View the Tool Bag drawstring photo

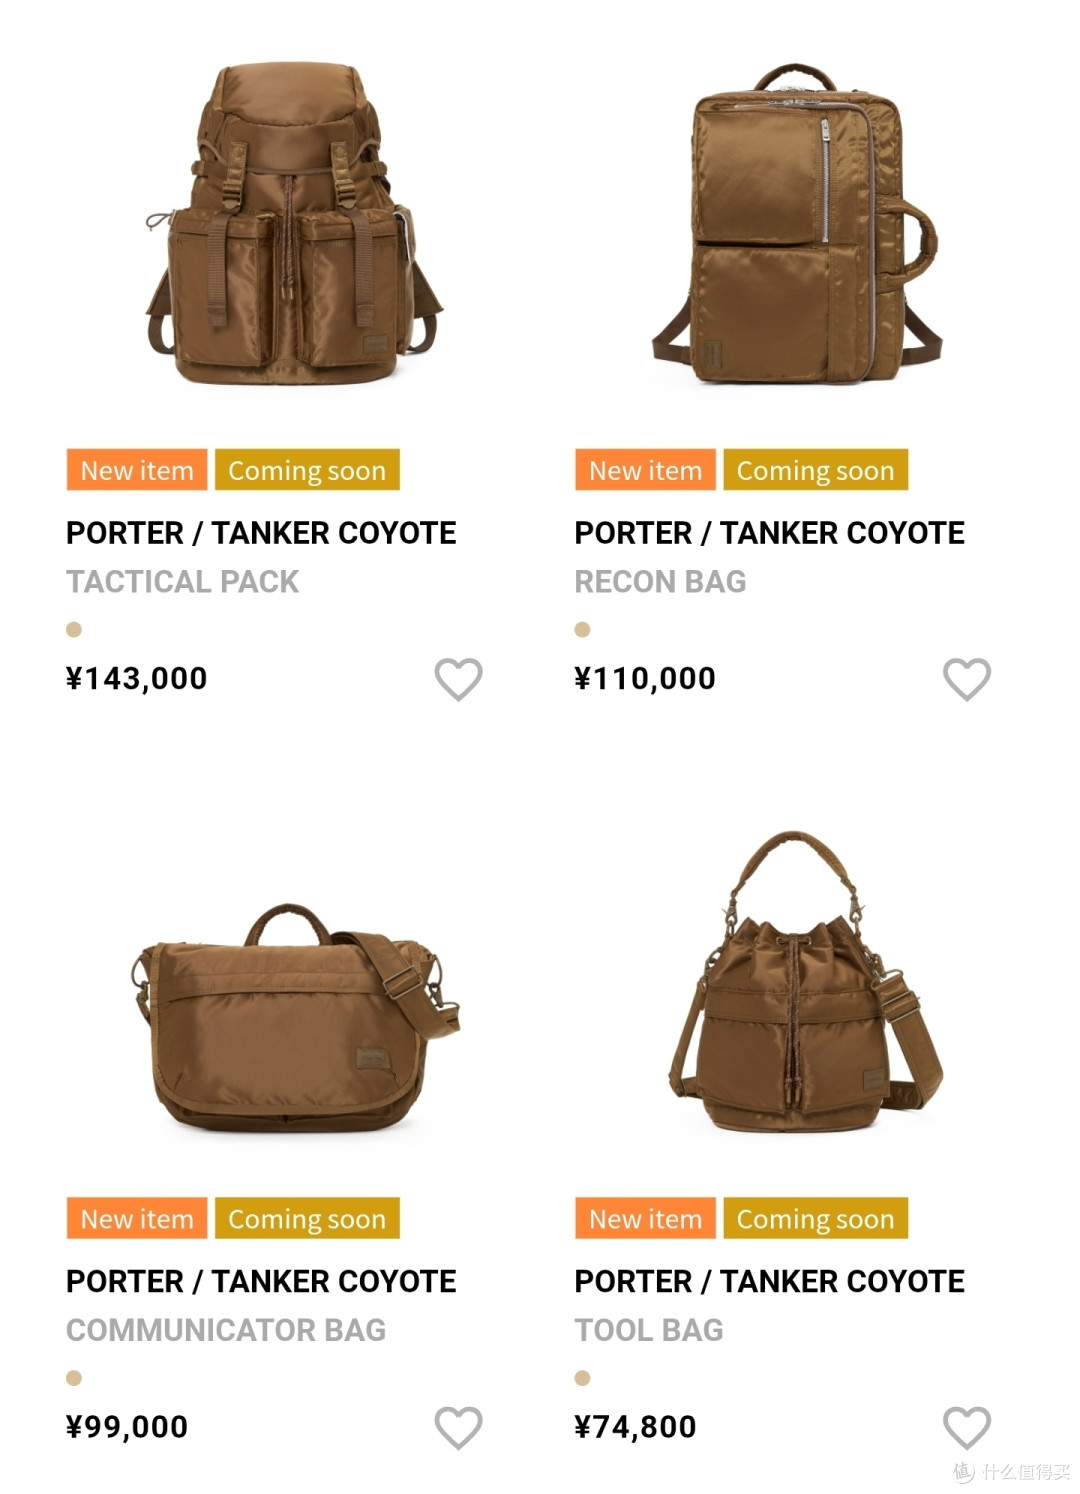(806, 982)
